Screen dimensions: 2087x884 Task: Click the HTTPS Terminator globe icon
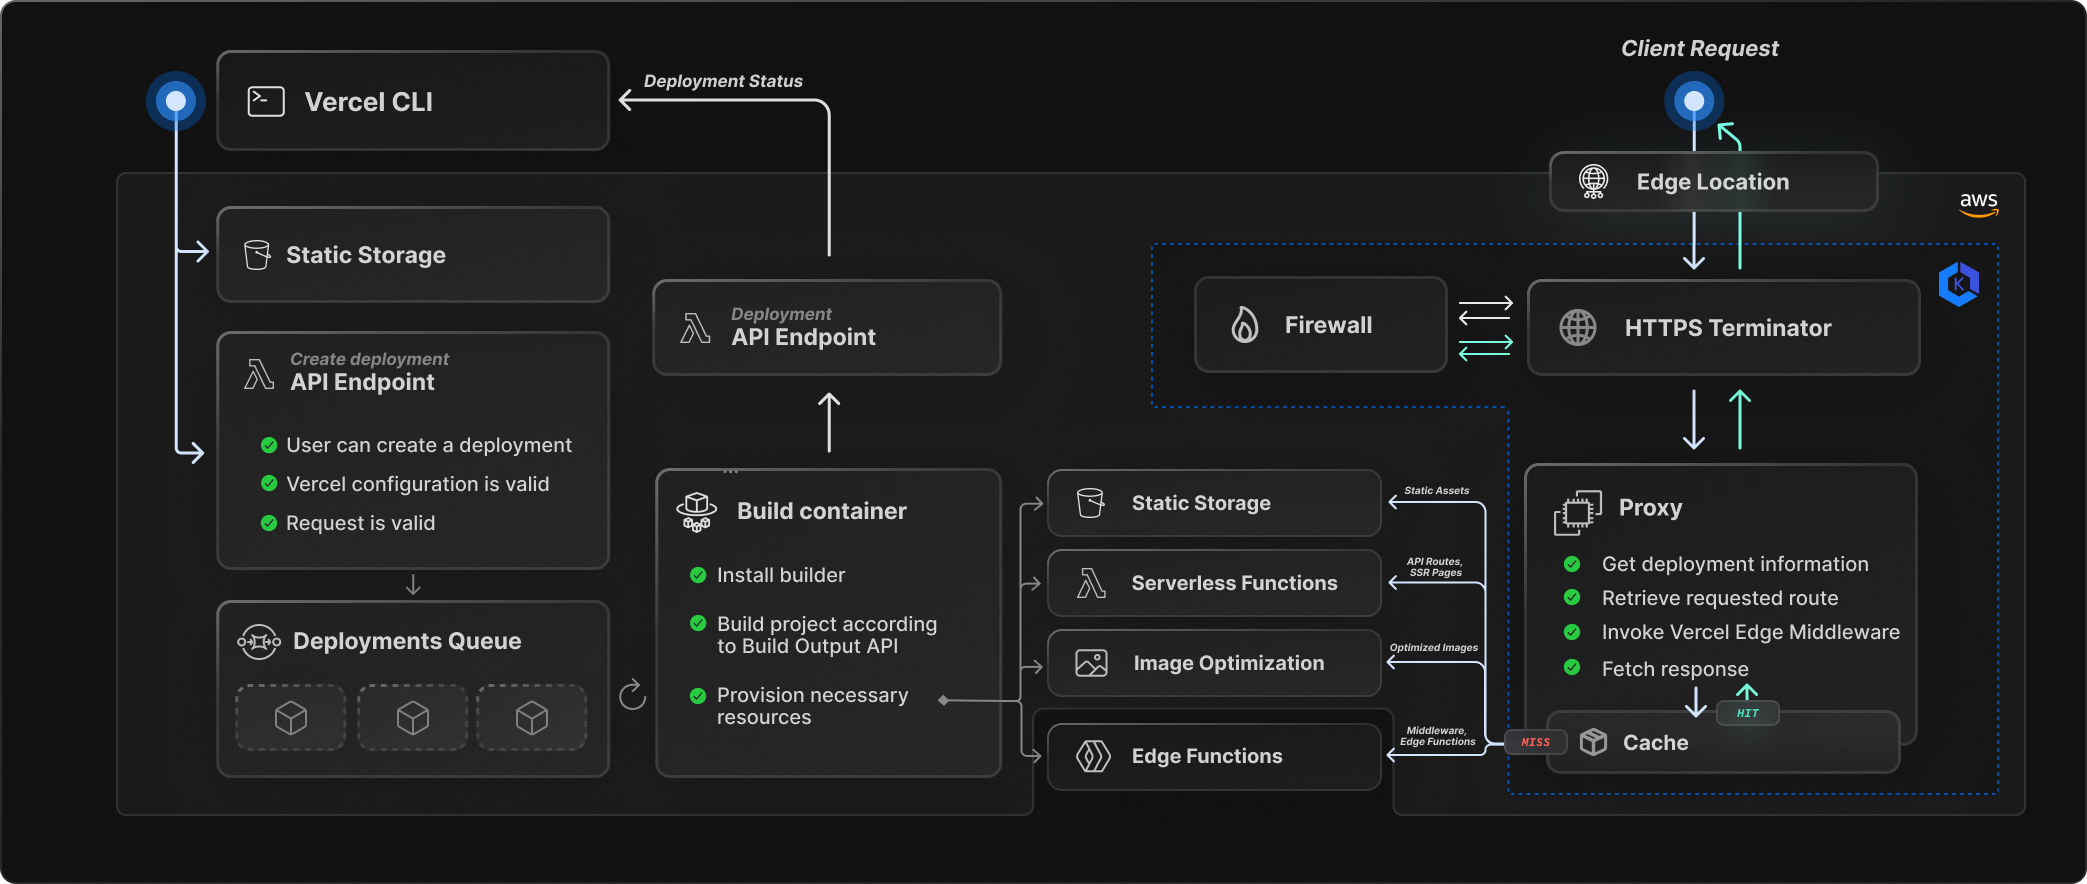[1578, 328]
